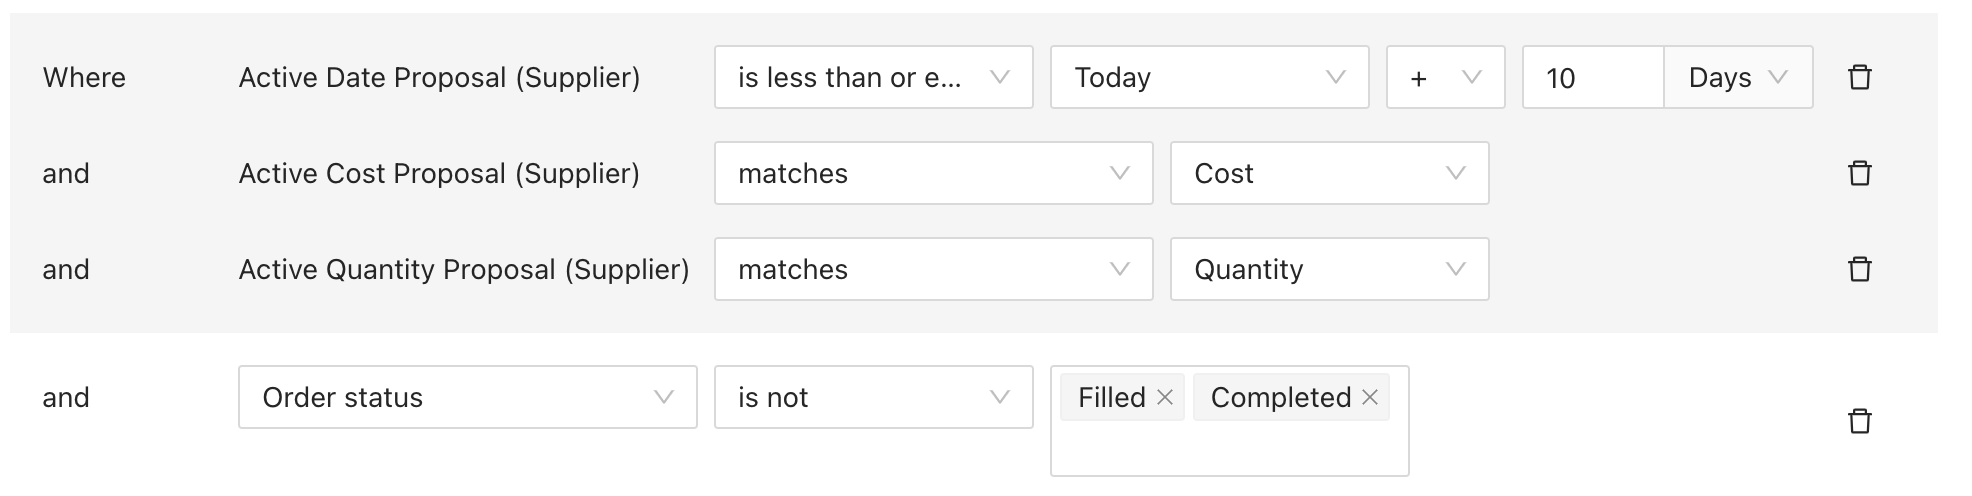The width and height of the screenshot is (1972, 496).
Task: Open the Order status field dropdown
Action: point(467,397)
